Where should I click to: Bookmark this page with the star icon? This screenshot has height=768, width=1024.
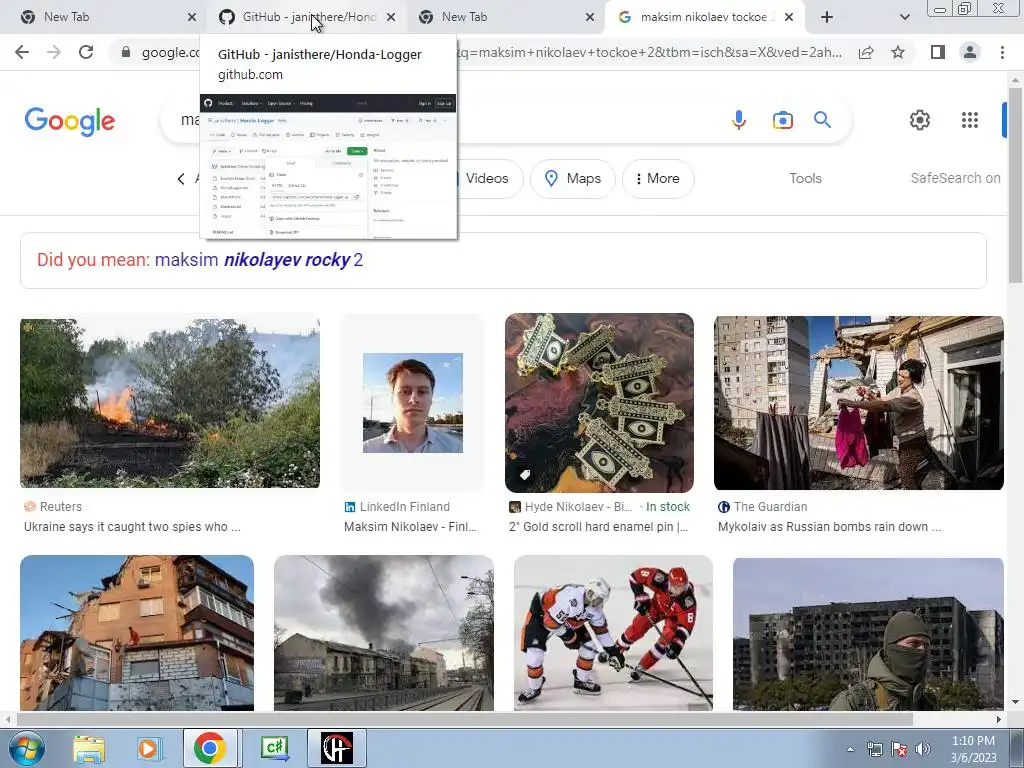(x=898, y=52)
